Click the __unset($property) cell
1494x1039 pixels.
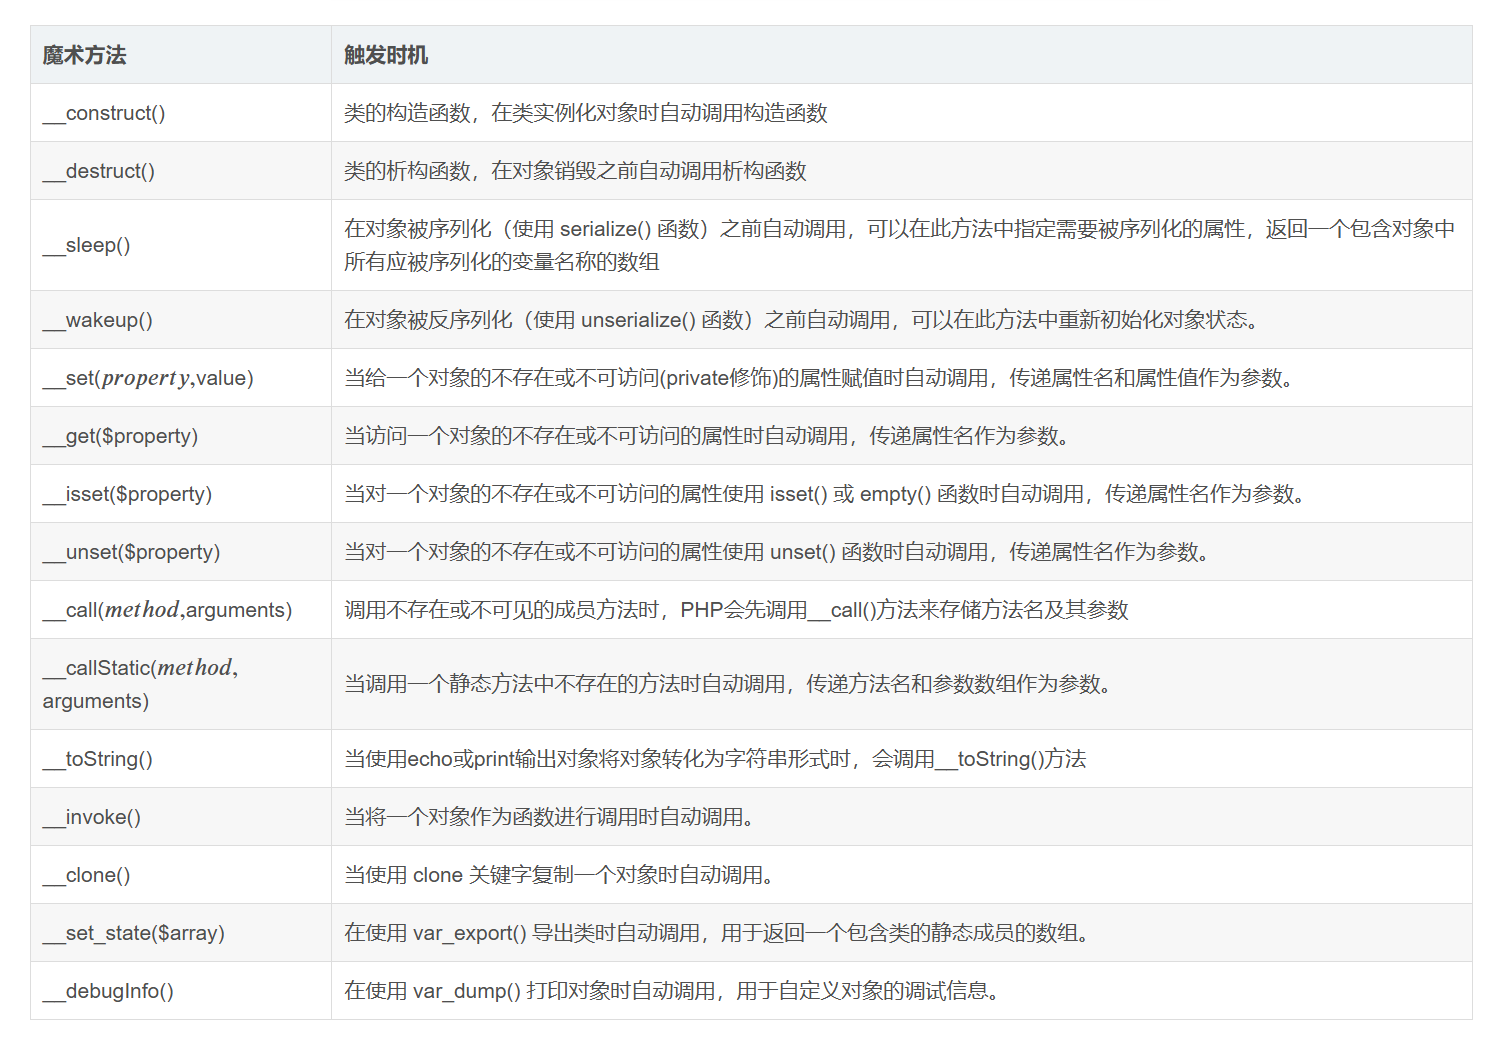[x=181, y=552]
